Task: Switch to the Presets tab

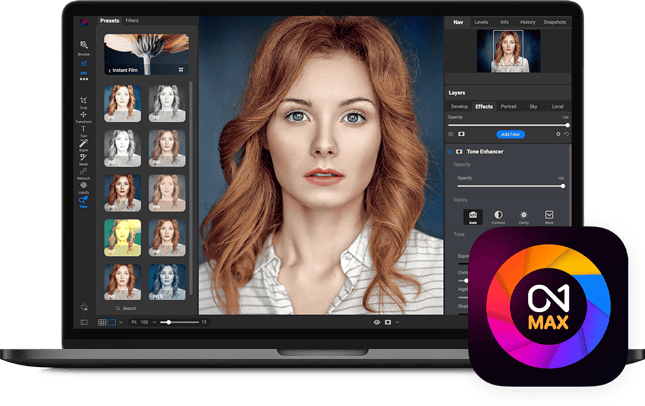Action: [x=109, y=21]
